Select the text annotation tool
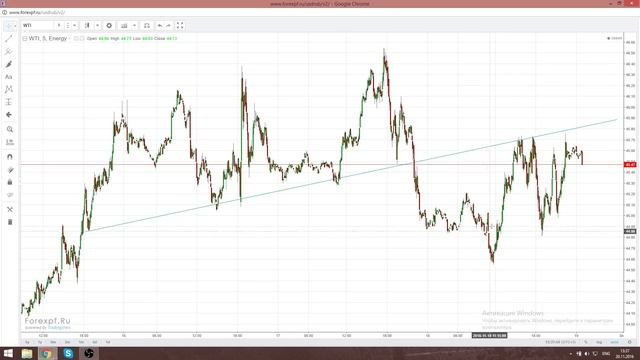 9,77
